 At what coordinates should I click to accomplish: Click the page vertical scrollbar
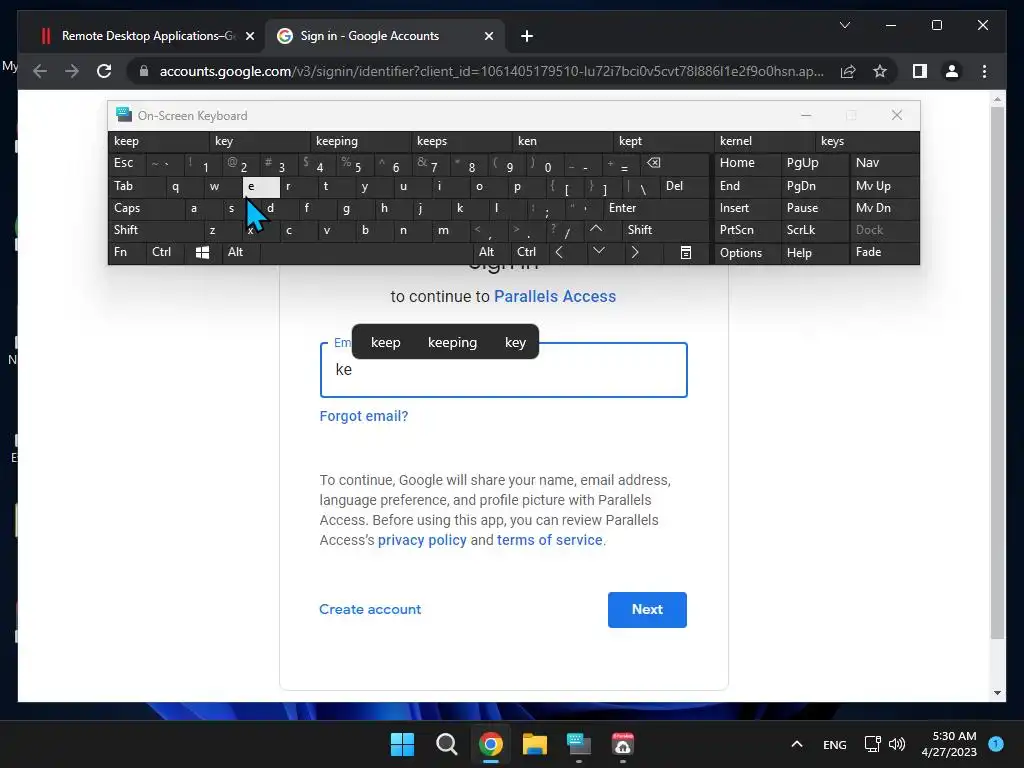pos(997,372)
